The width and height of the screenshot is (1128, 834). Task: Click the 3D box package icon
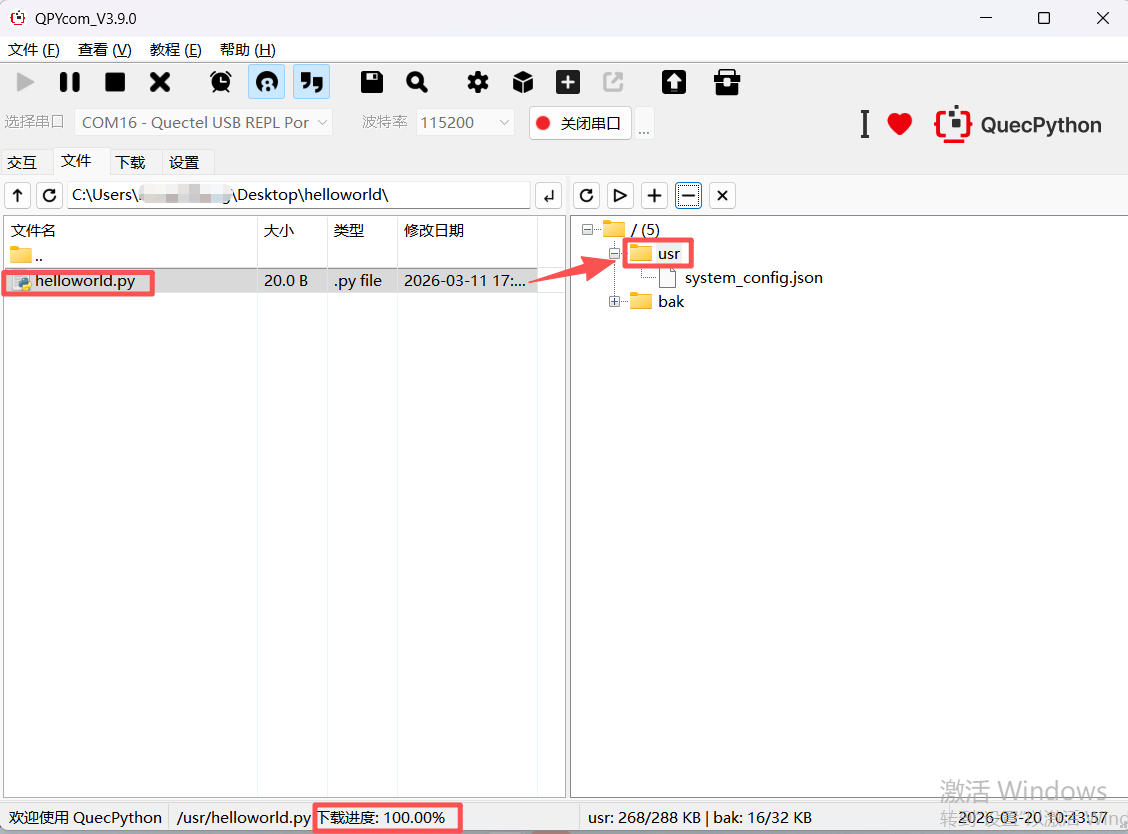523,82
